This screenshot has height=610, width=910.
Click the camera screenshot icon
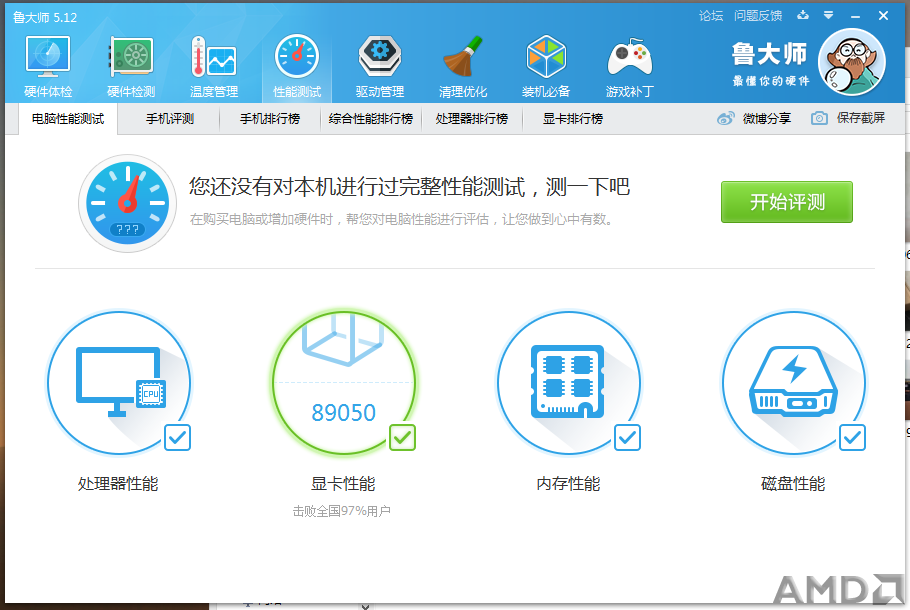pyautogui.click(x=819, y=118)
